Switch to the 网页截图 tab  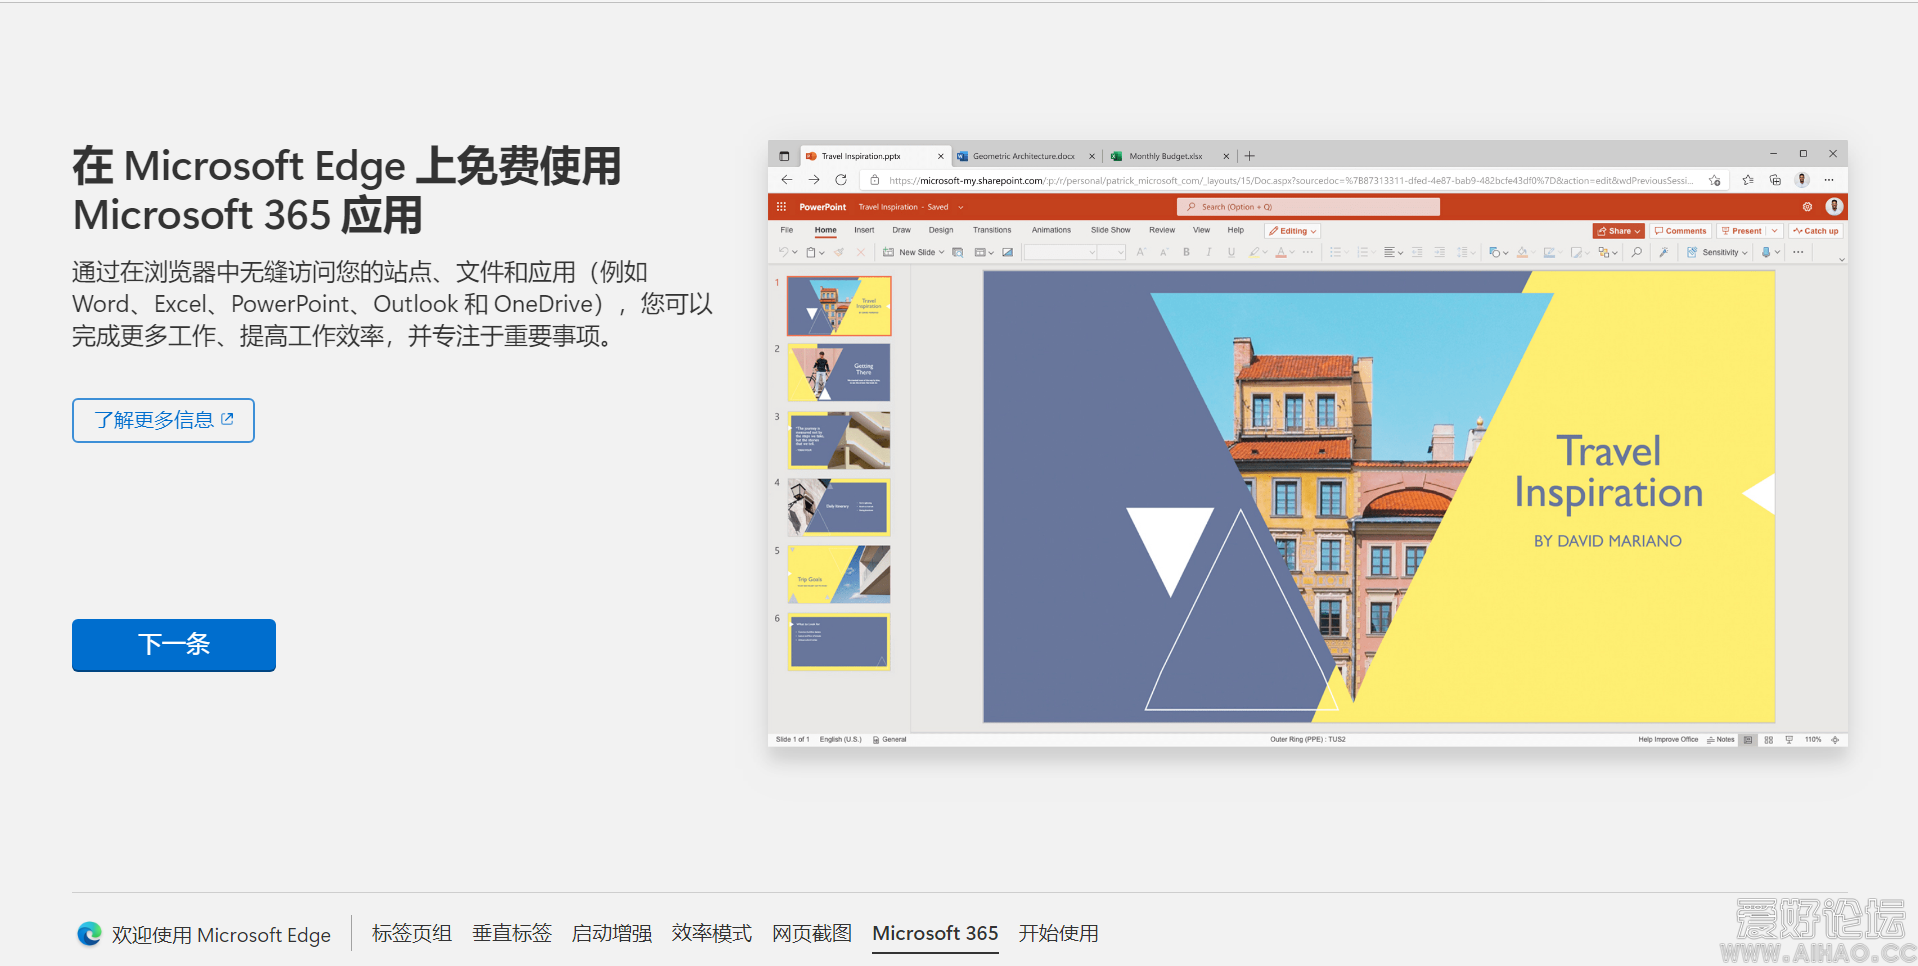point(811,933)
